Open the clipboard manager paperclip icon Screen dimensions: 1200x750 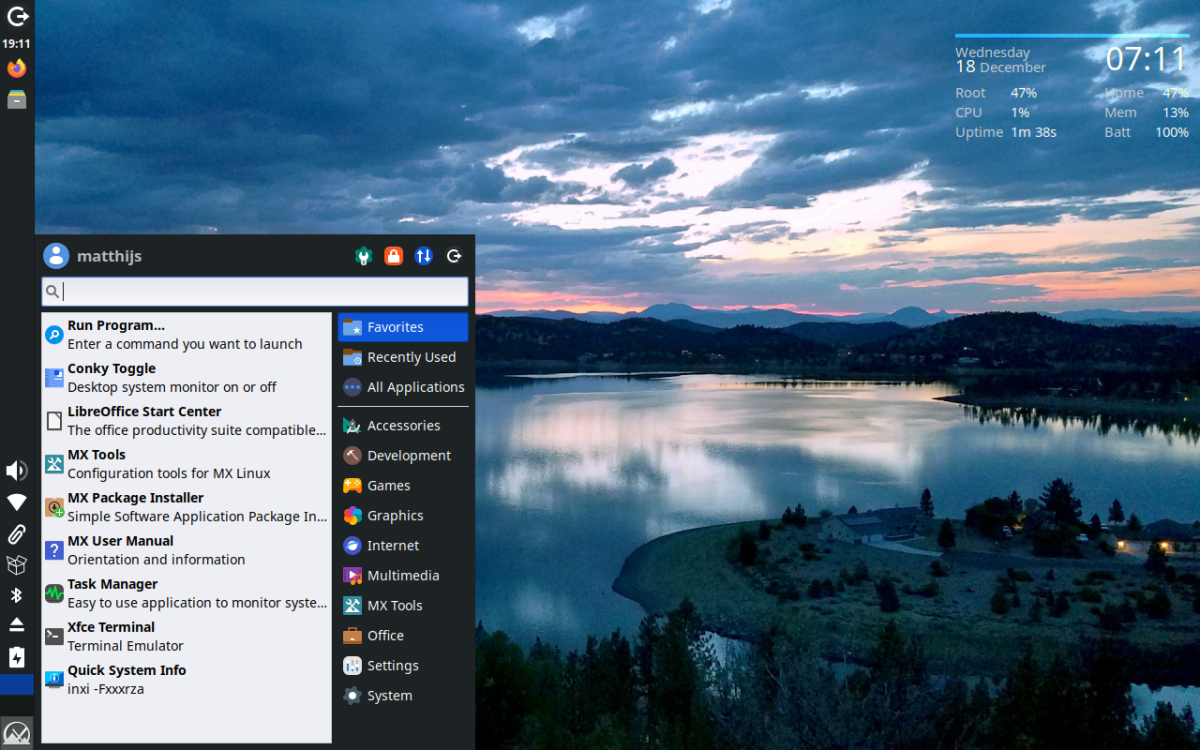(17, 533)
